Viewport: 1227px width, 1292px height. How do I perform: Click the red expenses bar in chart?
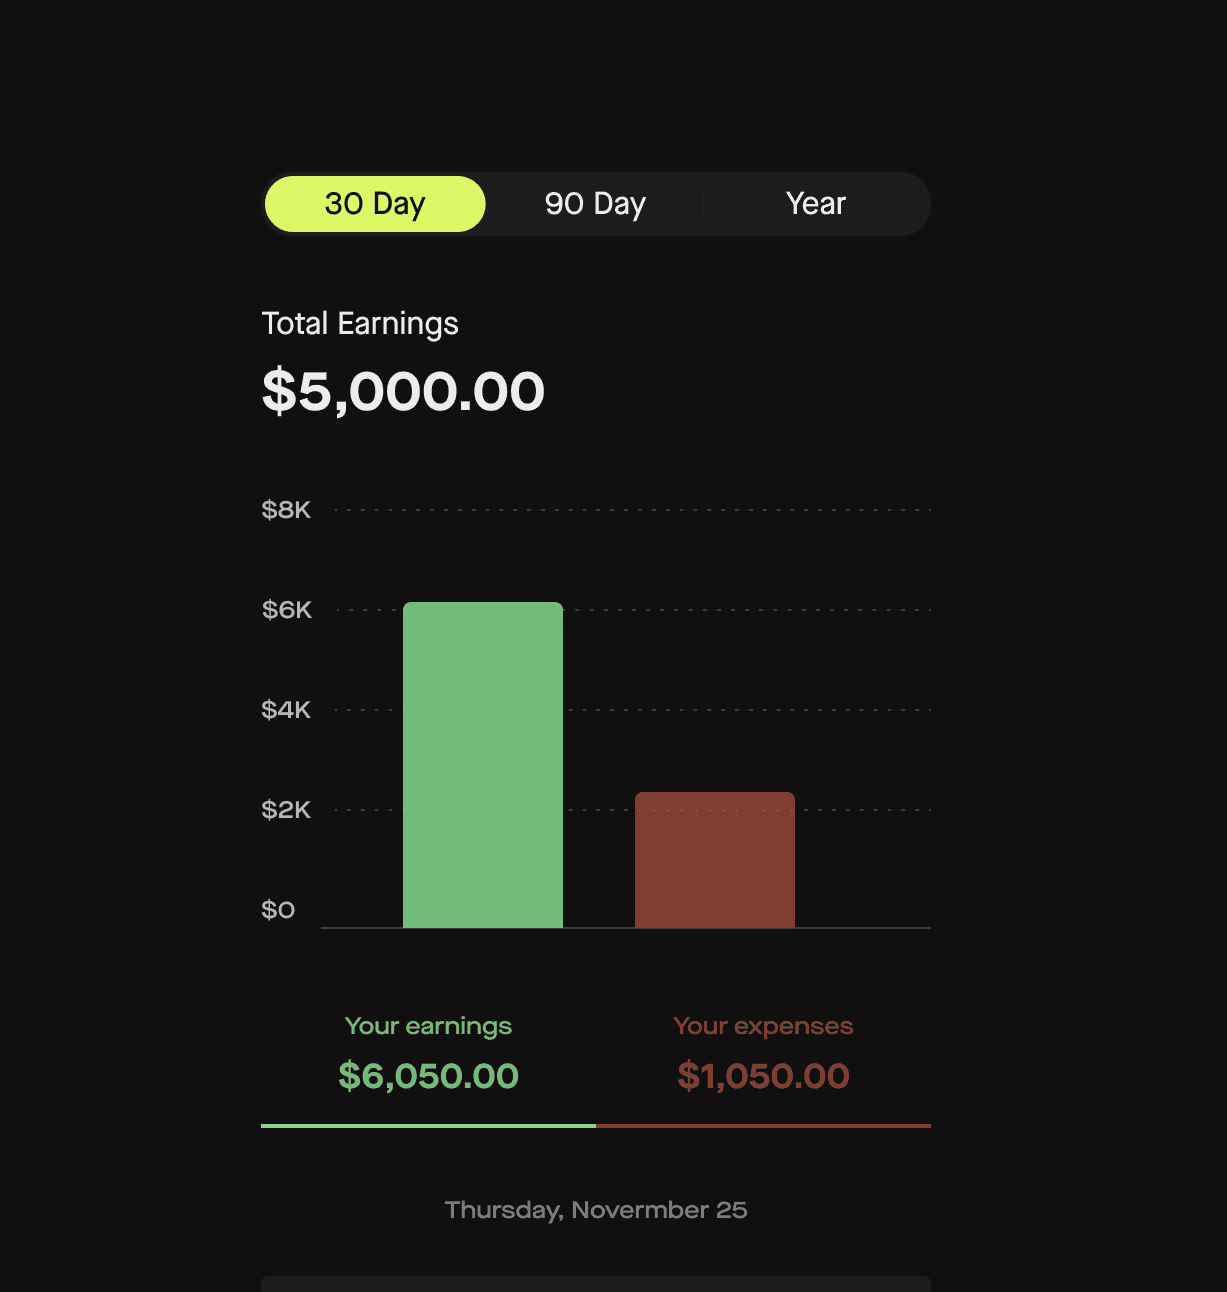point(715,860)
